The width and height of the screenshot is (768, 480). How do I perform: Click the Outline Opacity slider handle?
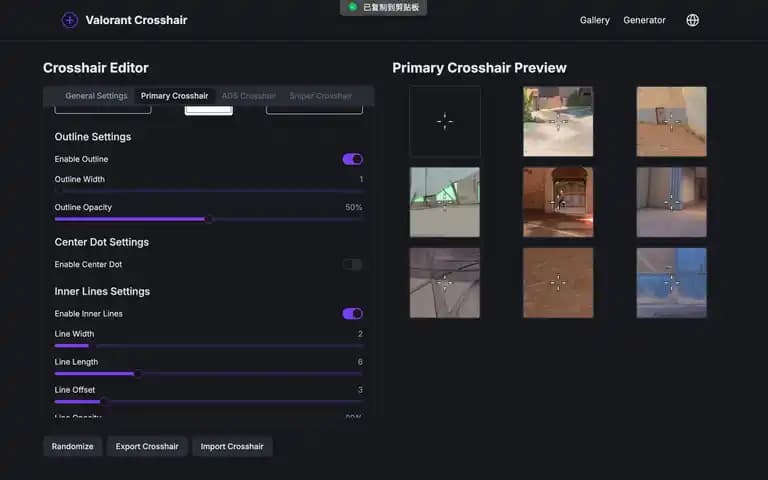pos(209,219)
